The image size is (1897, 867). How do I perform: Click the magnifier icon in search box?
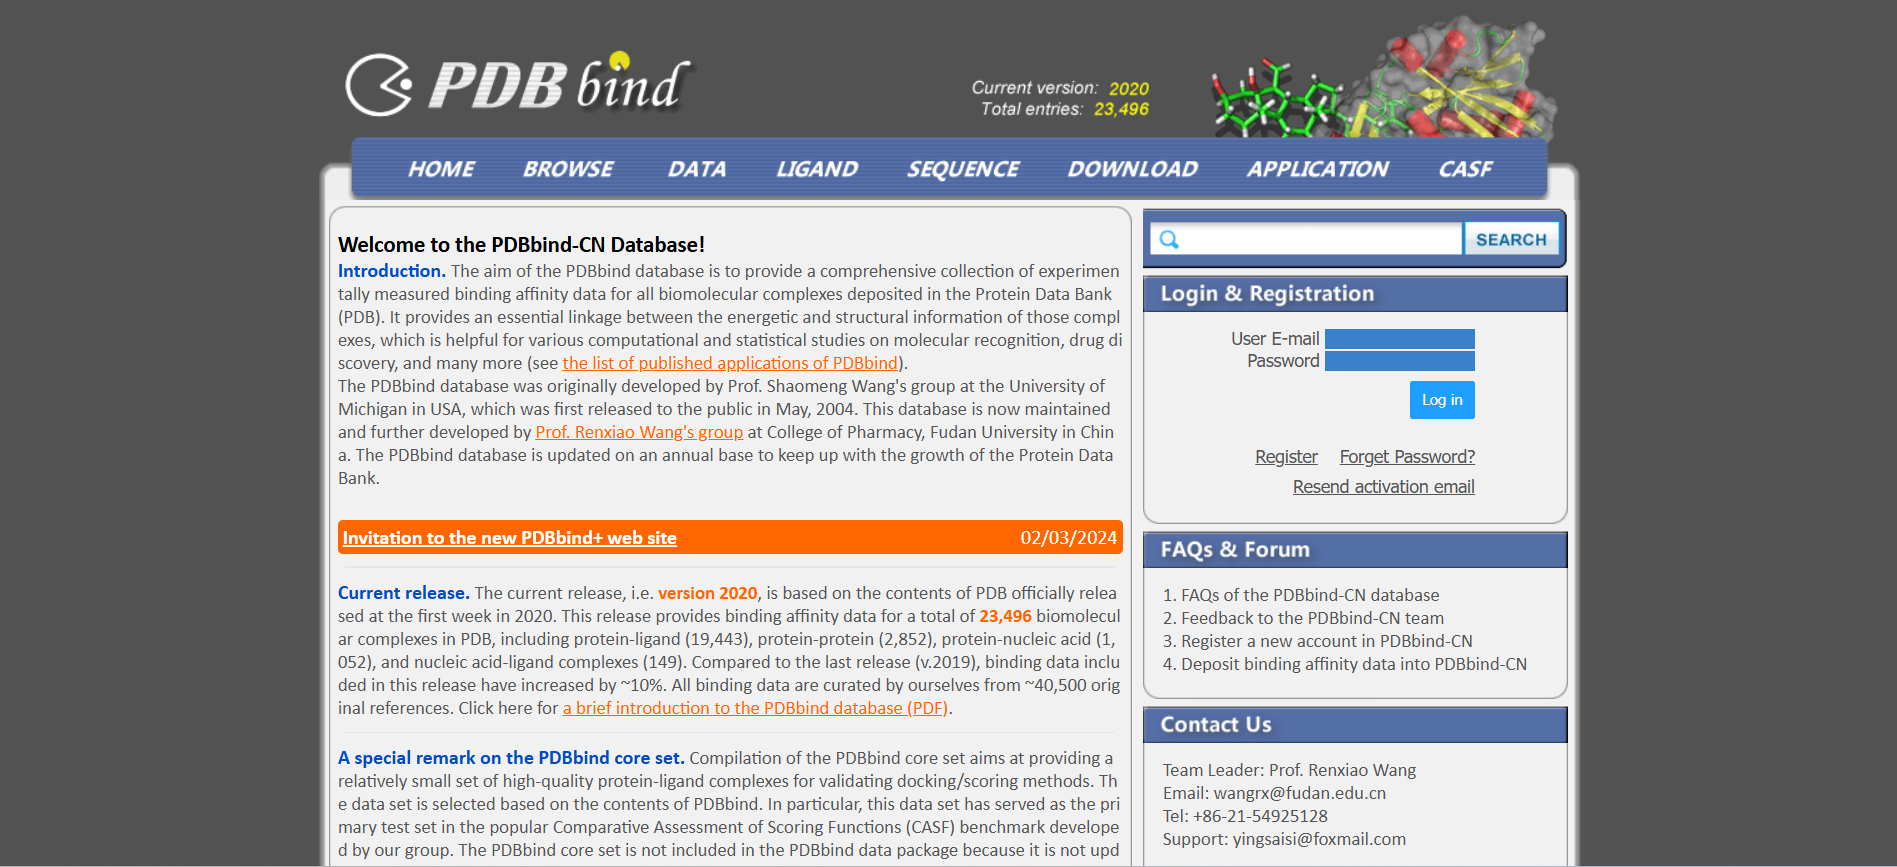tap(1169, 240)
